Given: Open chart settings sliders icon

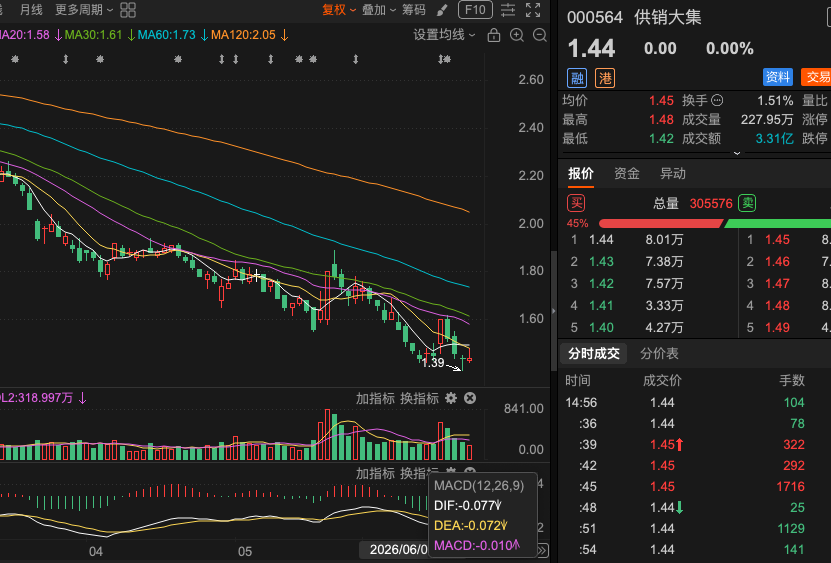Looking at the screenshot, I should pyautogui.click(x=508, y=10).
